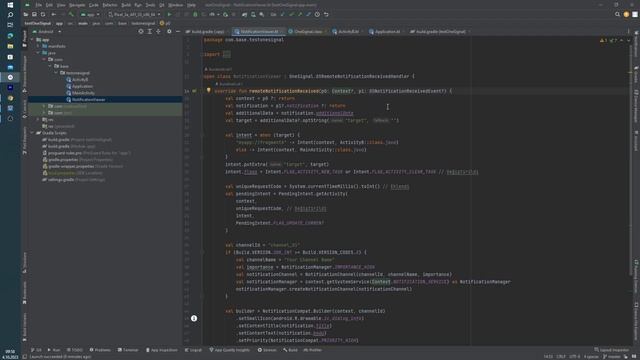Switch to the OneSignal.class editor tab
Image resolution: width=640 pixels, height=360 pixels.
pos(307,31)
